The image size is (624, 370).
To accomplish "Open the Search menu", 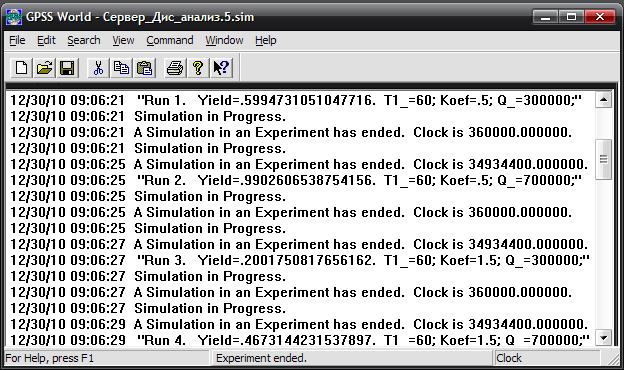I will tap(84, 40).
